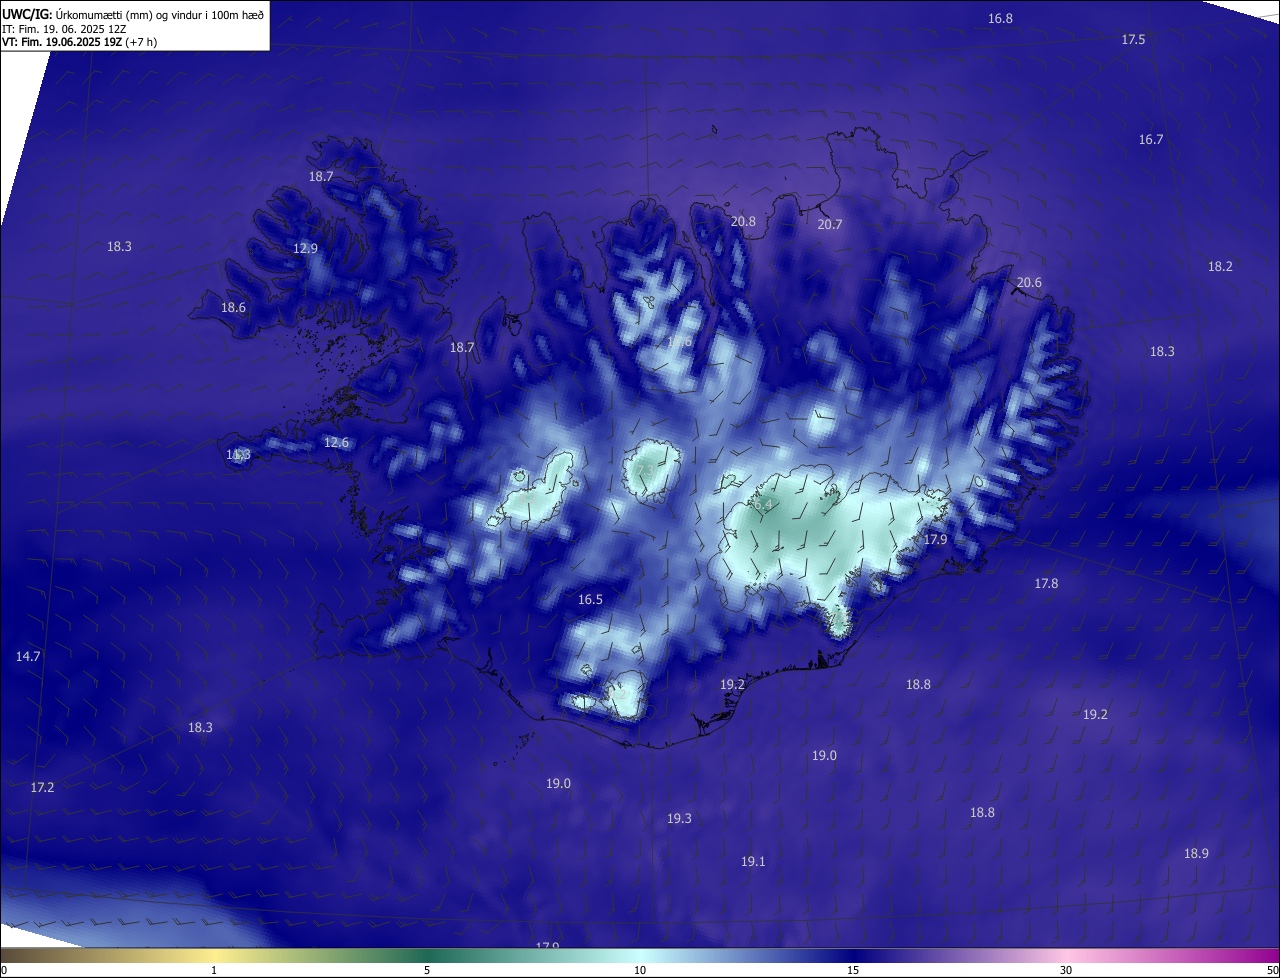Click the 14.7 value on the map

(28, 657)
